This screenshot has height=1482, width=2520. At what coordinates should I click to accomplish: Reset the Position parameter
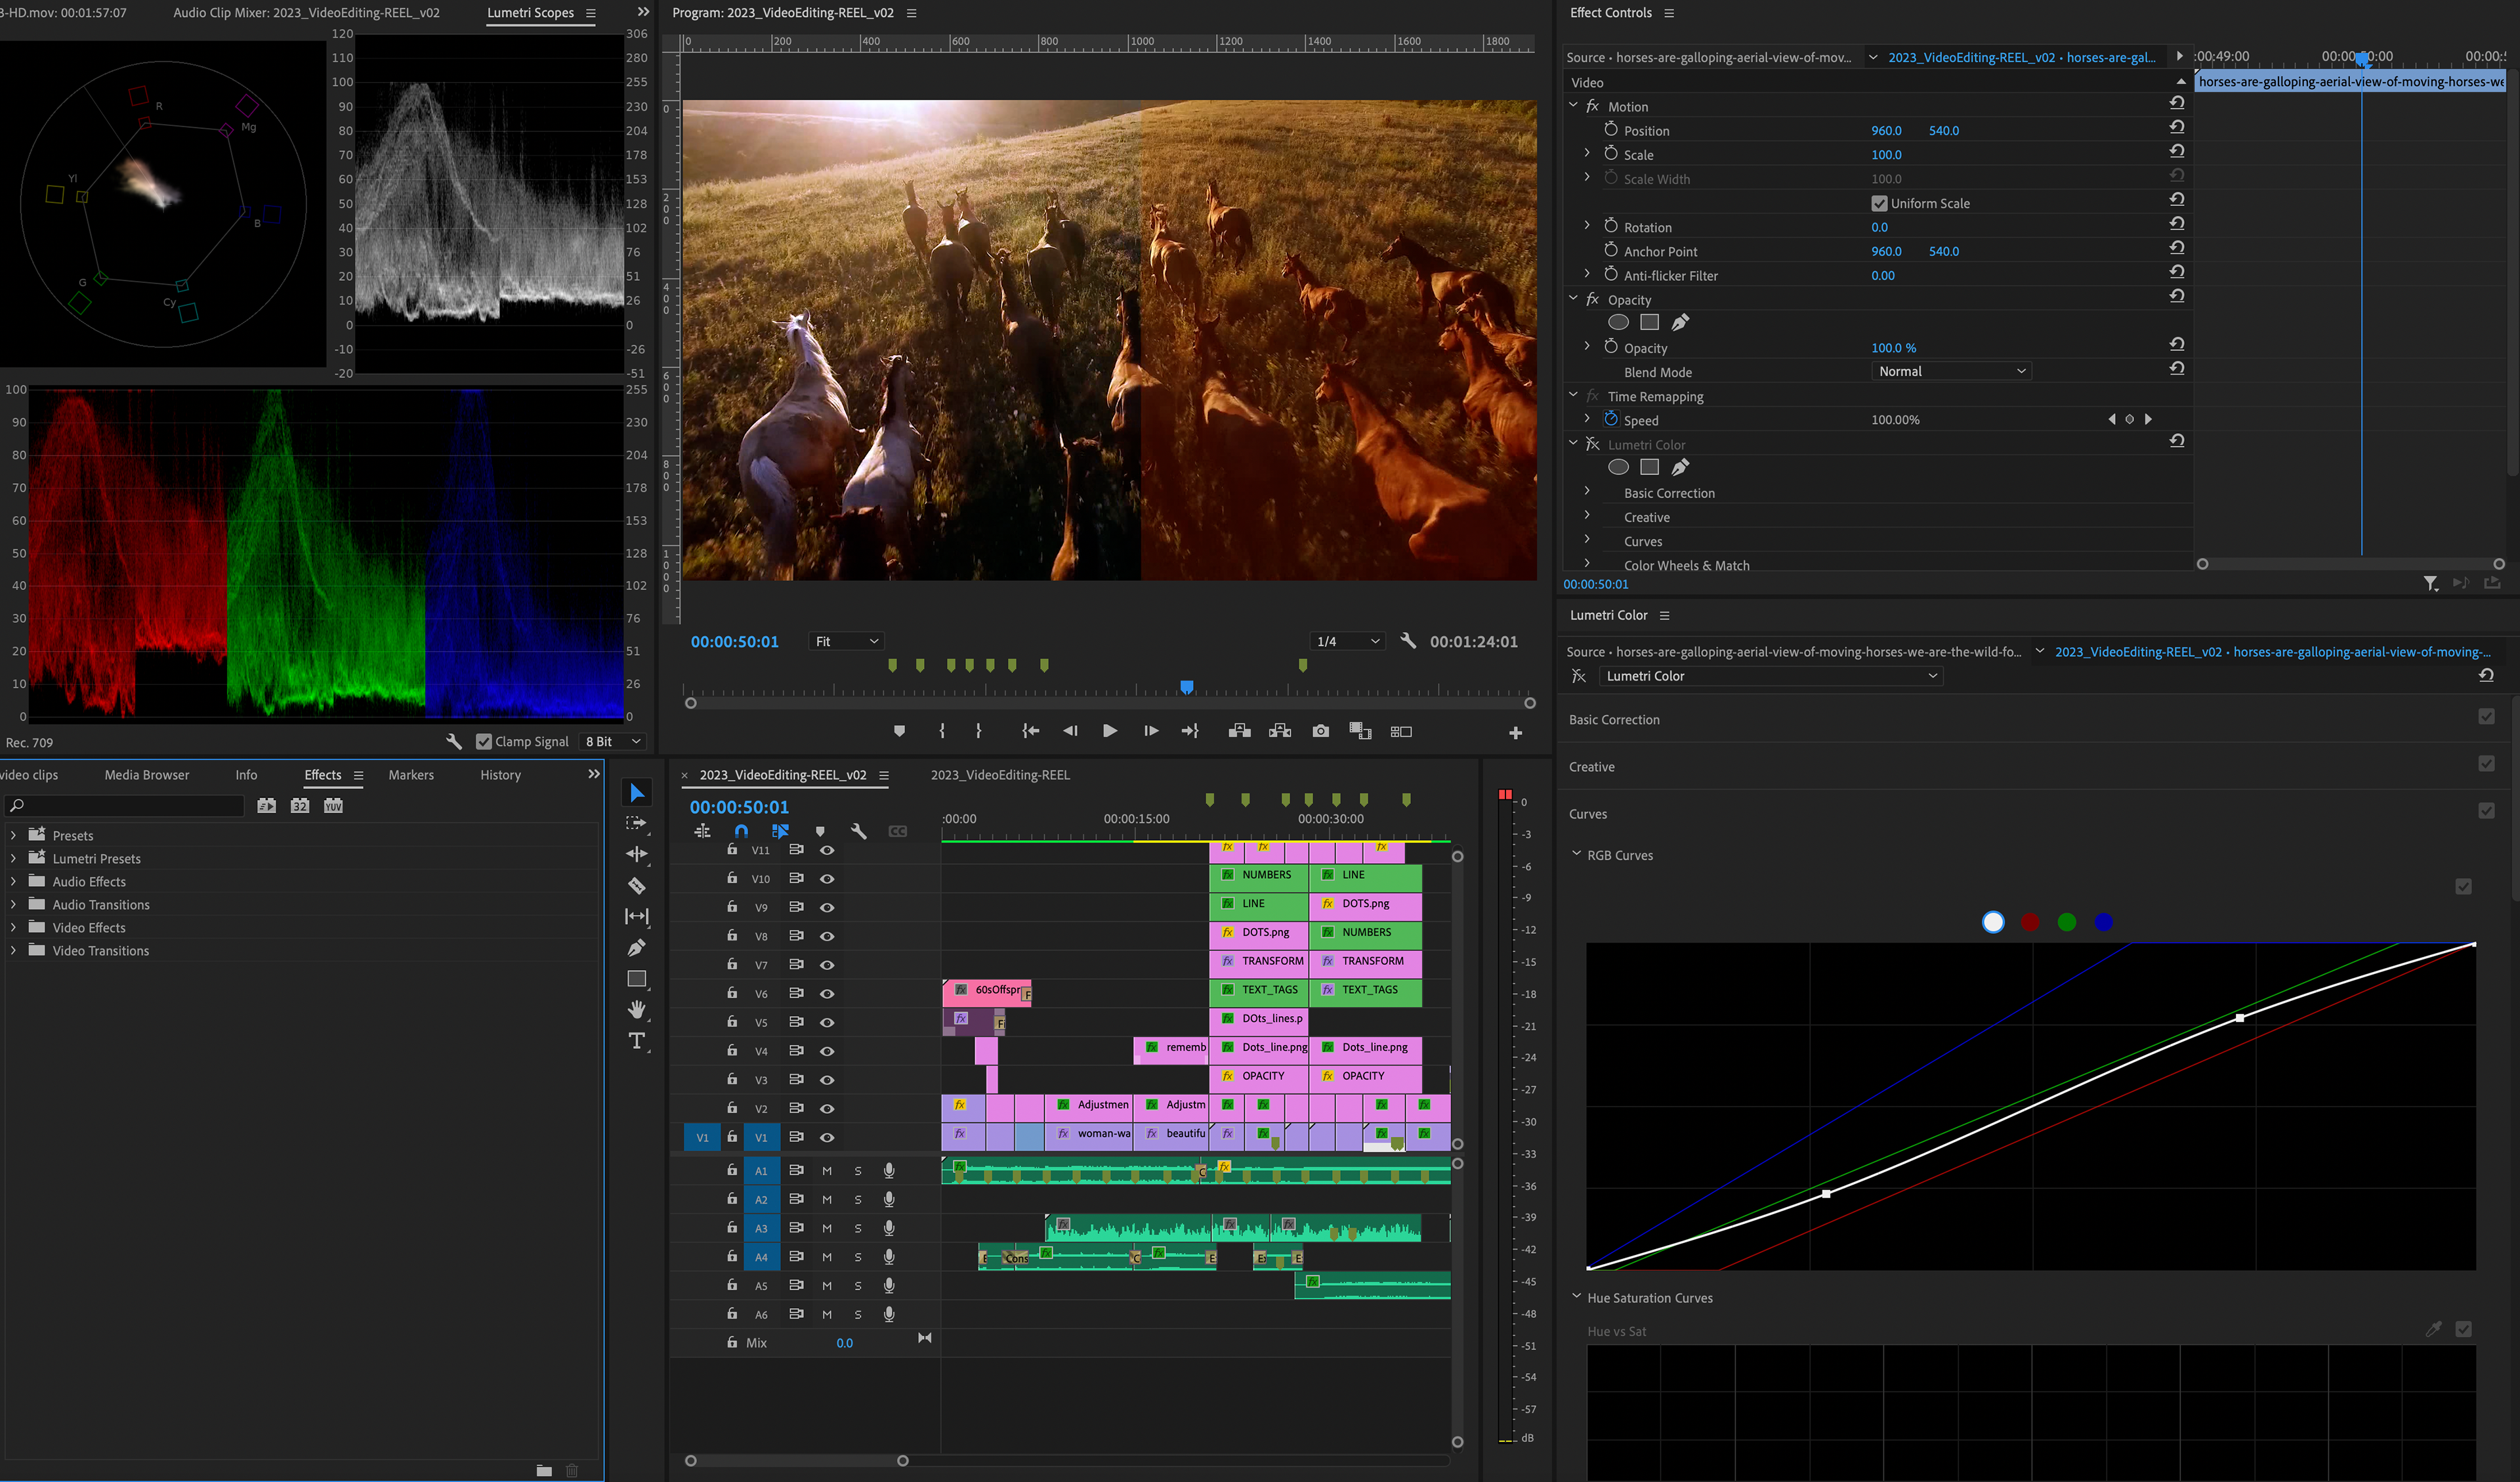click(2176, 128)
